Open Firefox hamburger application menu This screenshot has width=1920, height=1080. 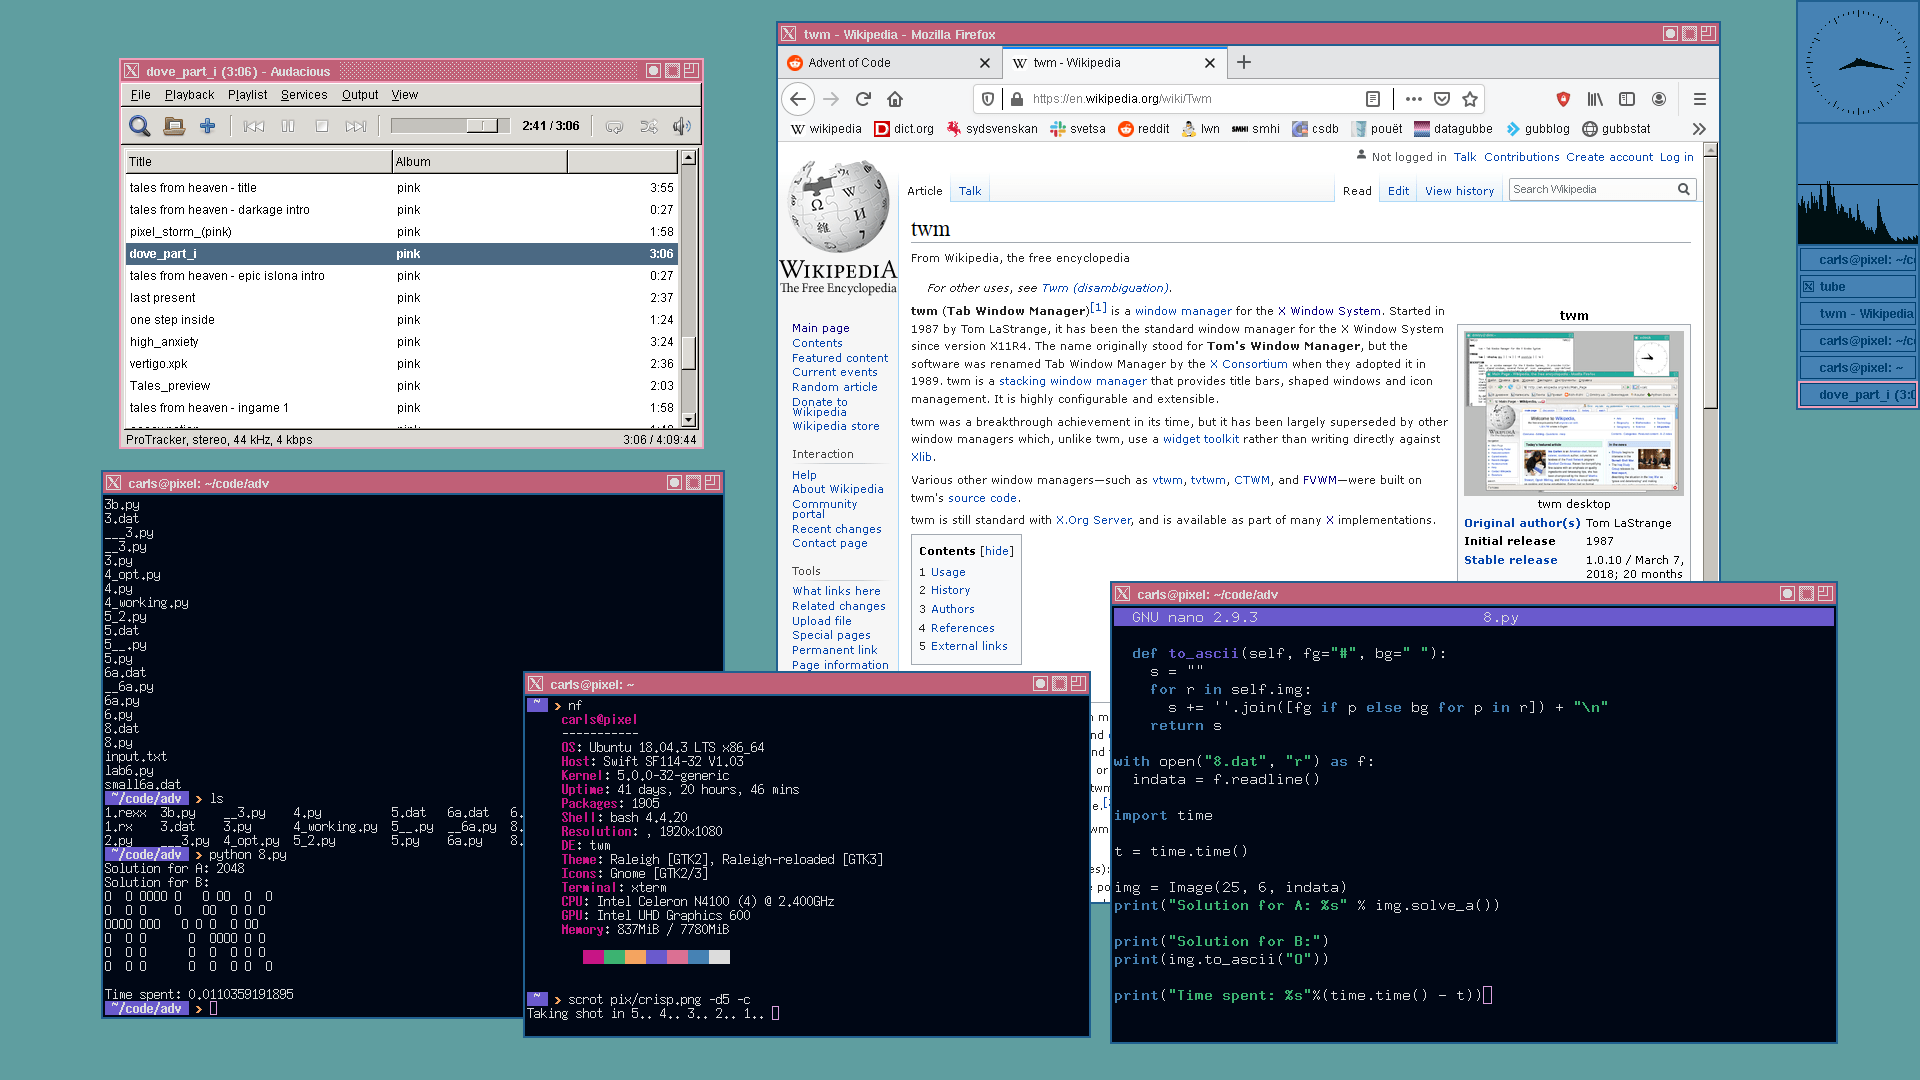pyautogui.click(x=1699, y=99)
